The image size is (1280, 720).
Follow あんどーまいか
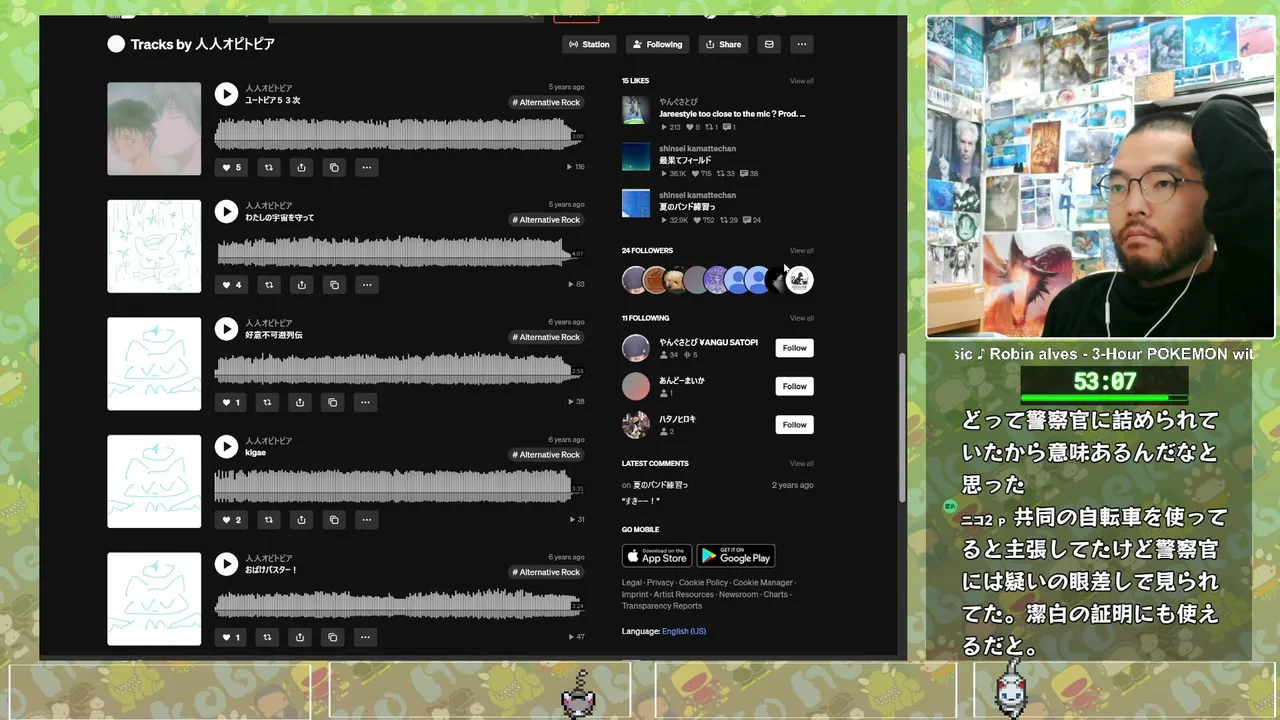tap(794, 386)
